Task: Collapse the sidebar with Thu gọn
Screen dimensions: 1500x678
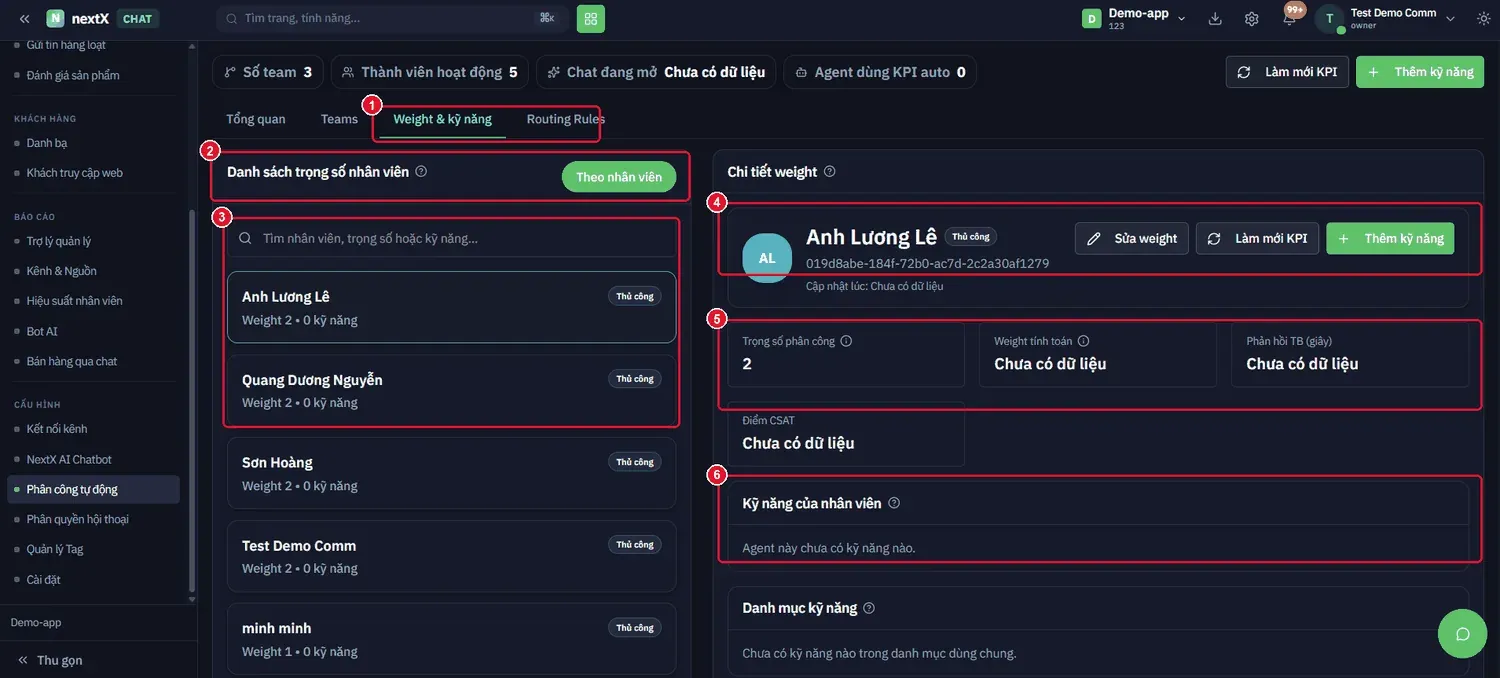Action: pyautogui.click(x=50, y=660)
